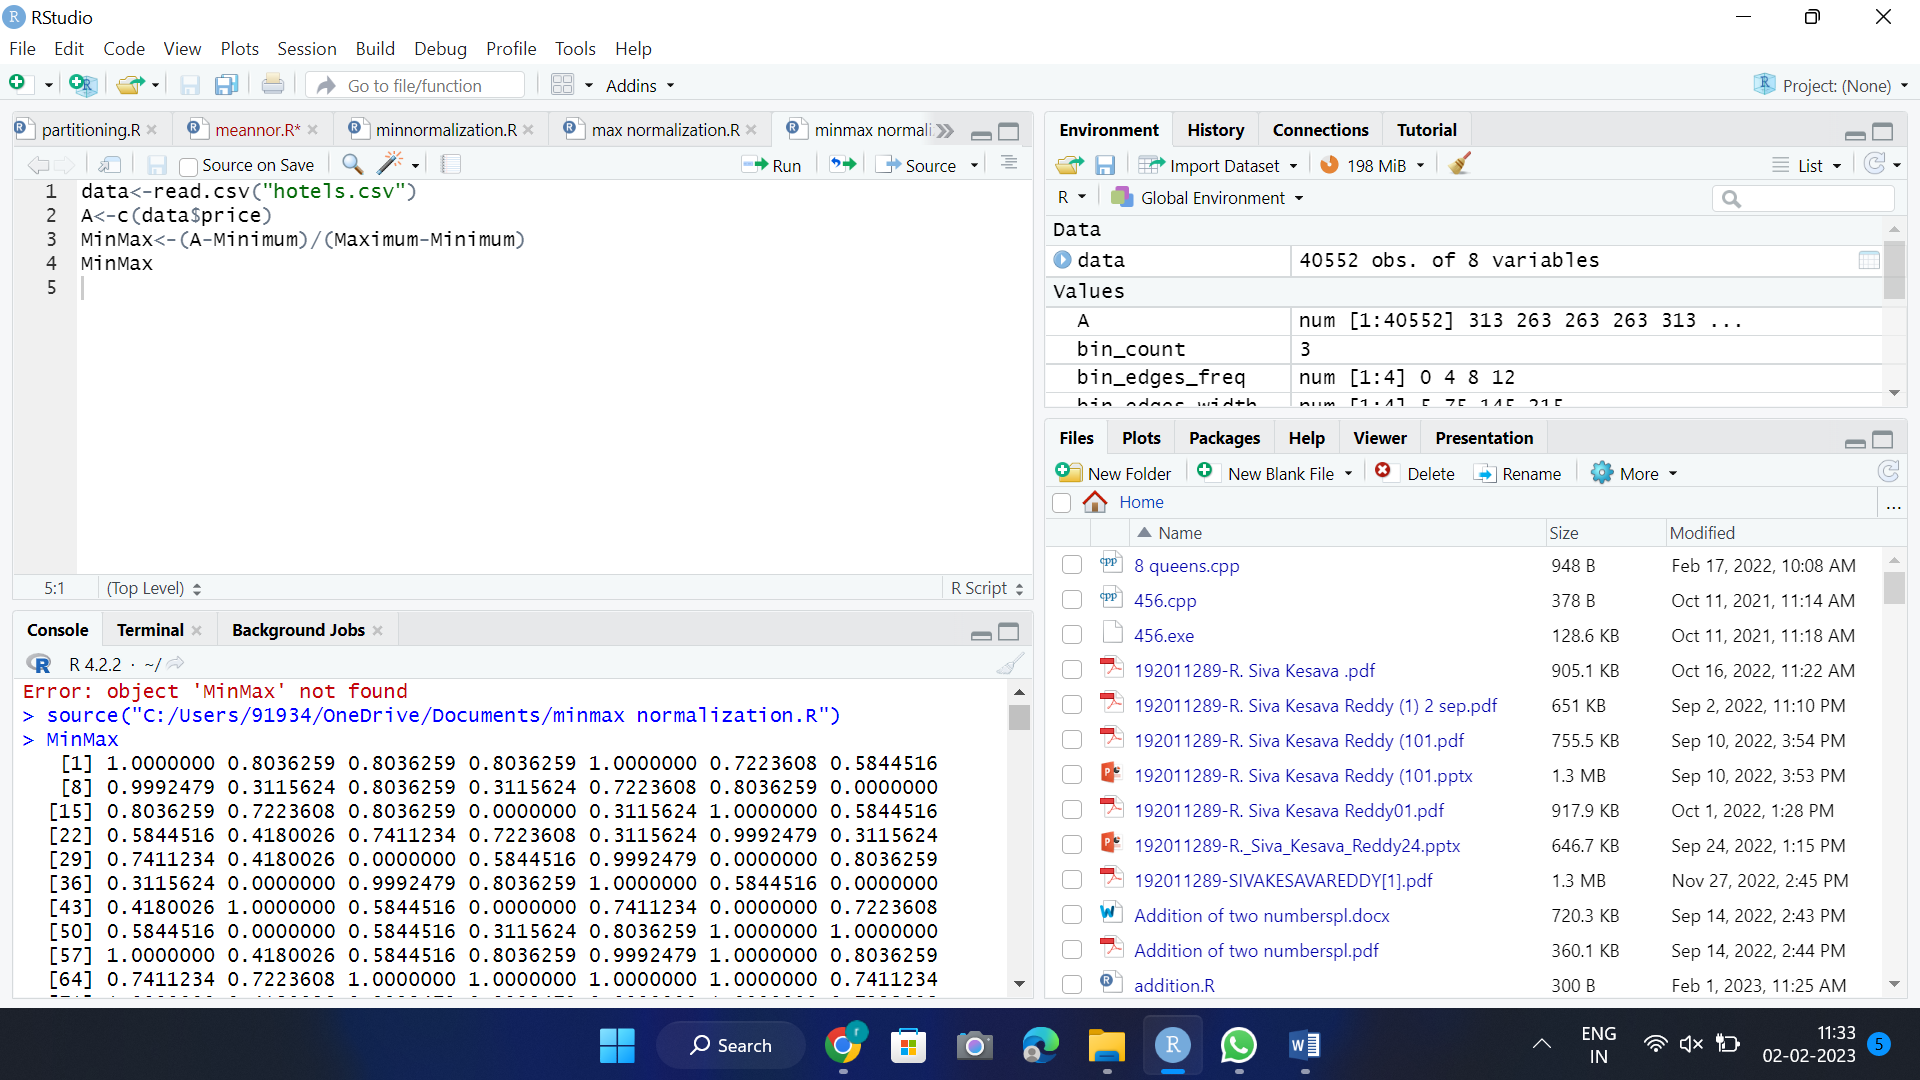Toggle the Source on Save checkbox

pyautogui.click(x=188, y=166)
